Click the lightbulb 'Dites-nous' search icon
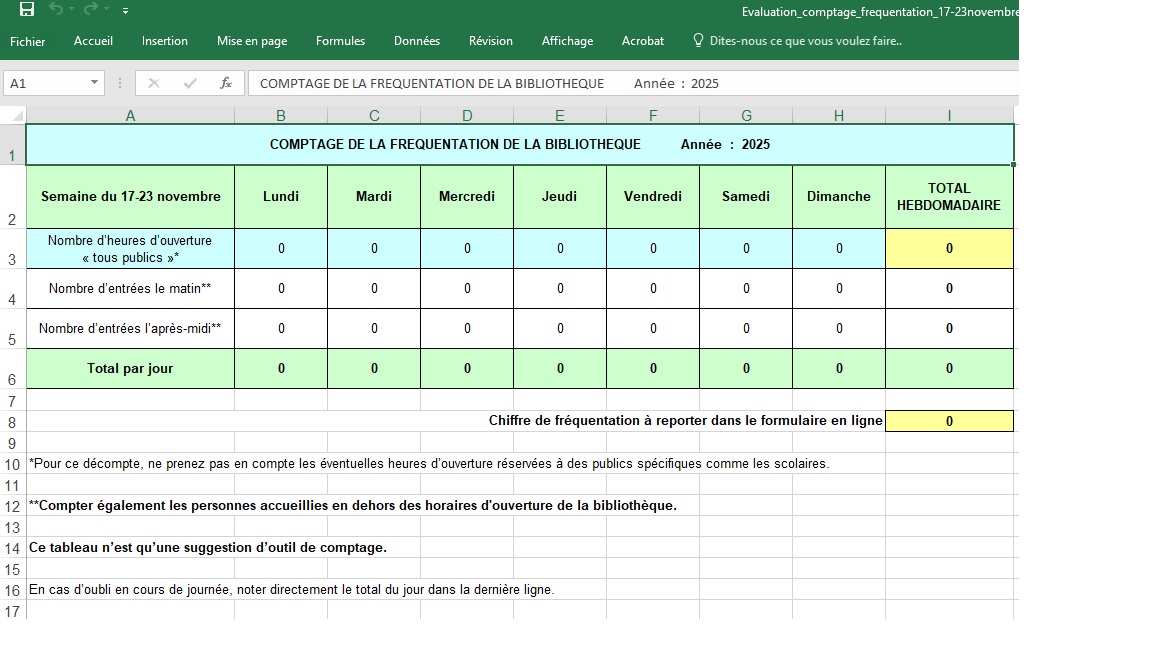Image resolution: width=1152 pixels, height=648 pixels. [699, 41]
